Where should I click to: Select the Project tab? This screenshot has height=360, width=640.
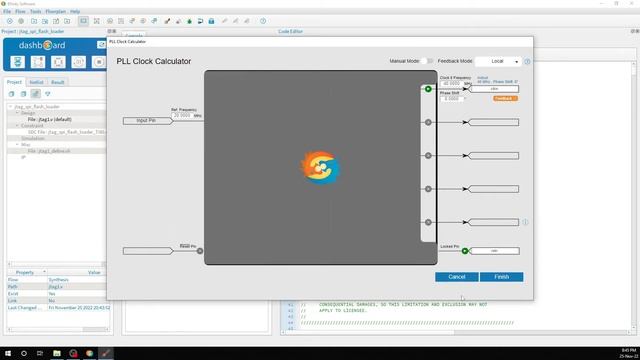point(14,82)
